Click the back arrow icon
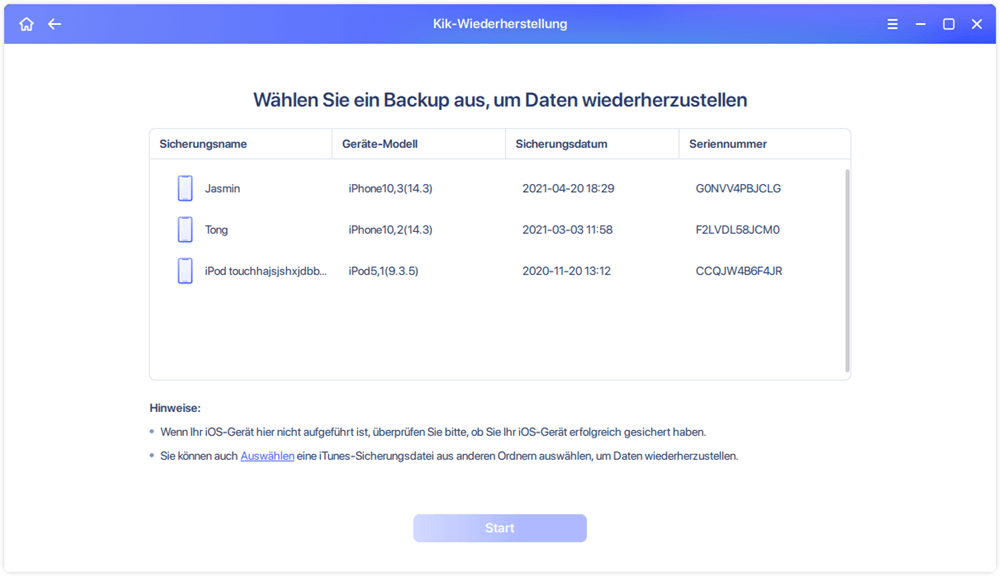 pyautogui.click(x=55, y=24)
